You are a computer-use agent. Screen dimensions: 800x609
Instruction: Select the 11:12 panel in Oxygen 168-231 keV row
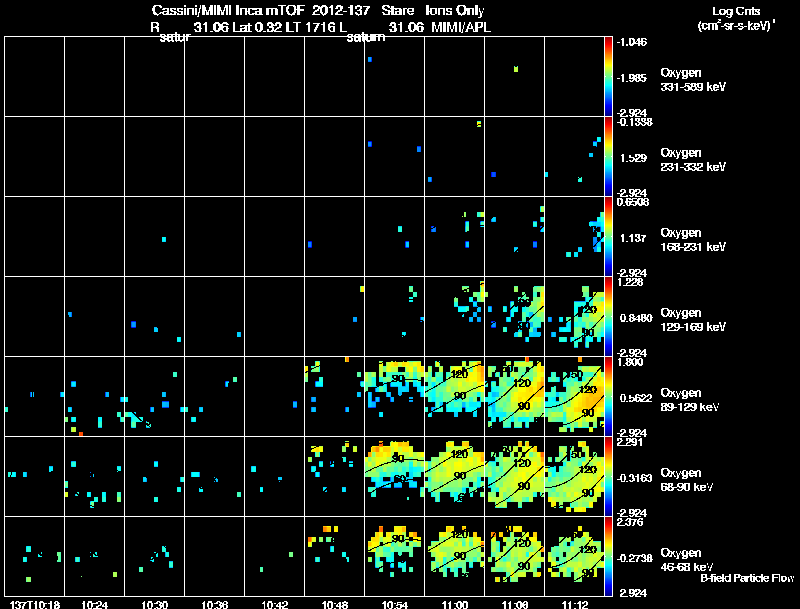click(x=574, y=236)
